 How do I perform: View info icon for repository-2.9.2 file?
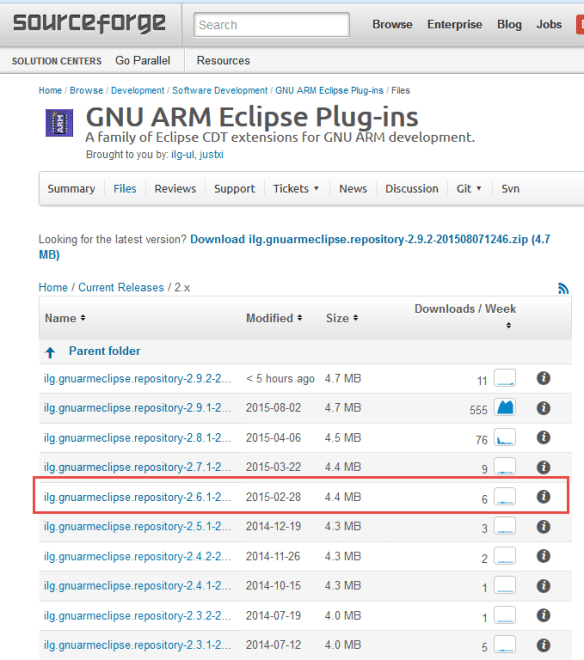[x=544, y=378]
